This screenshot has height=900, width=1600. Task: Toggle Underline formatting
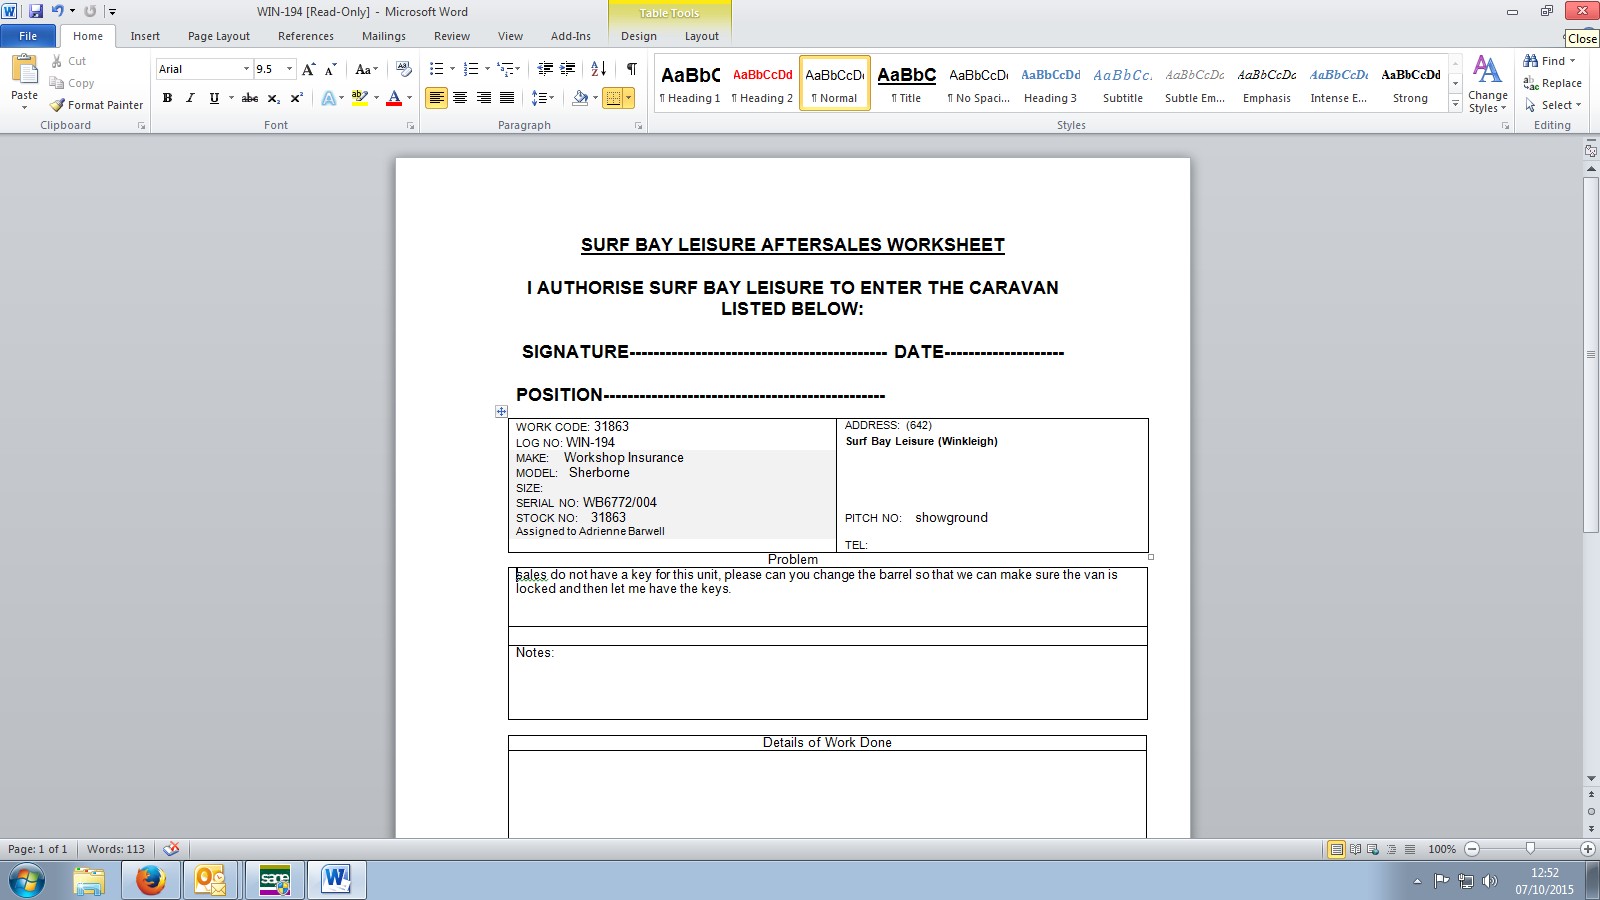(x=213, y=98)
